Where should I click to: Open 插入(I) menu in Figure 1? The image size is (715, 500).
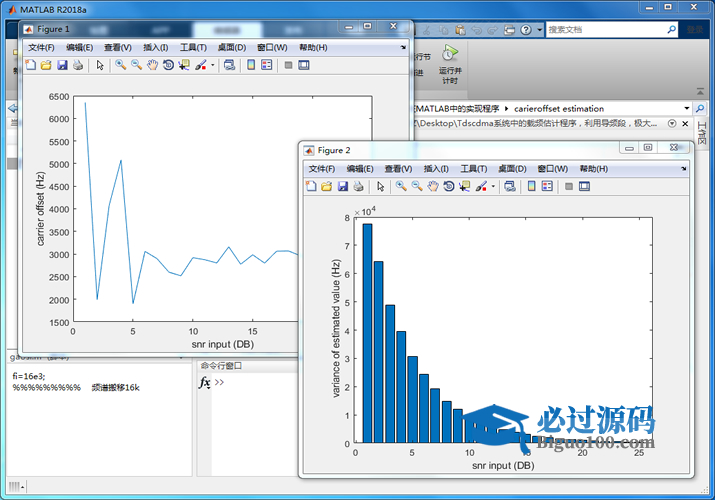pos(155,47)
